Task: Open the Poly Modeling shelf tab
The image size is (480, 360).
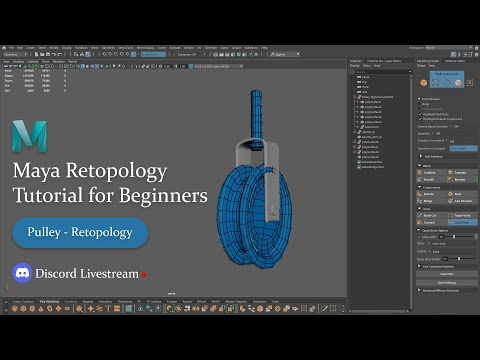Action: (49, 301)
